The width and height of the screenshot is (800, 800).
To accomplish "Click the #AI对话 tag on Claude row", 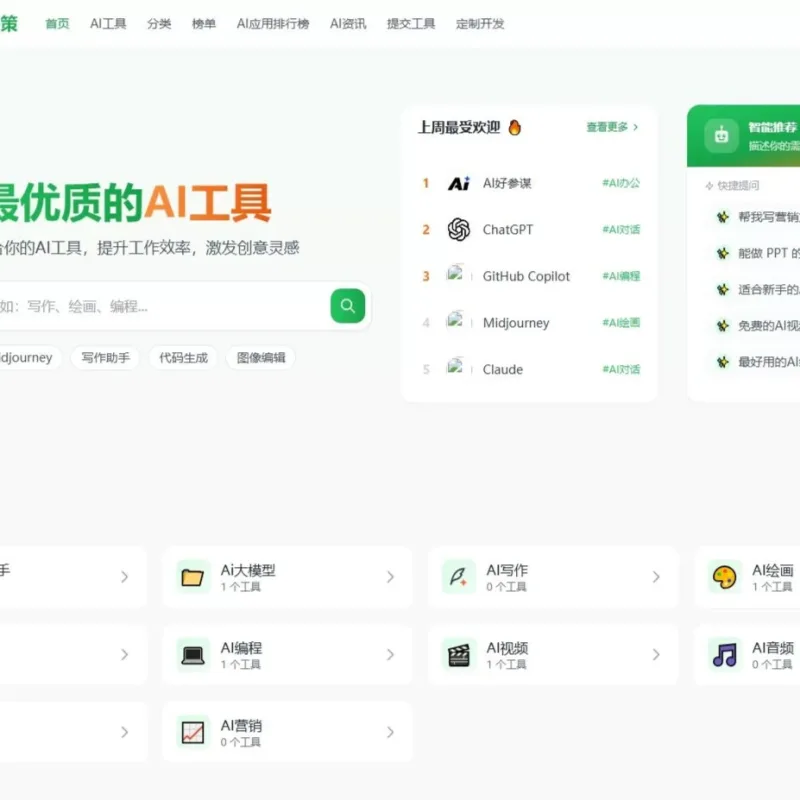I will tap(621, 369).
